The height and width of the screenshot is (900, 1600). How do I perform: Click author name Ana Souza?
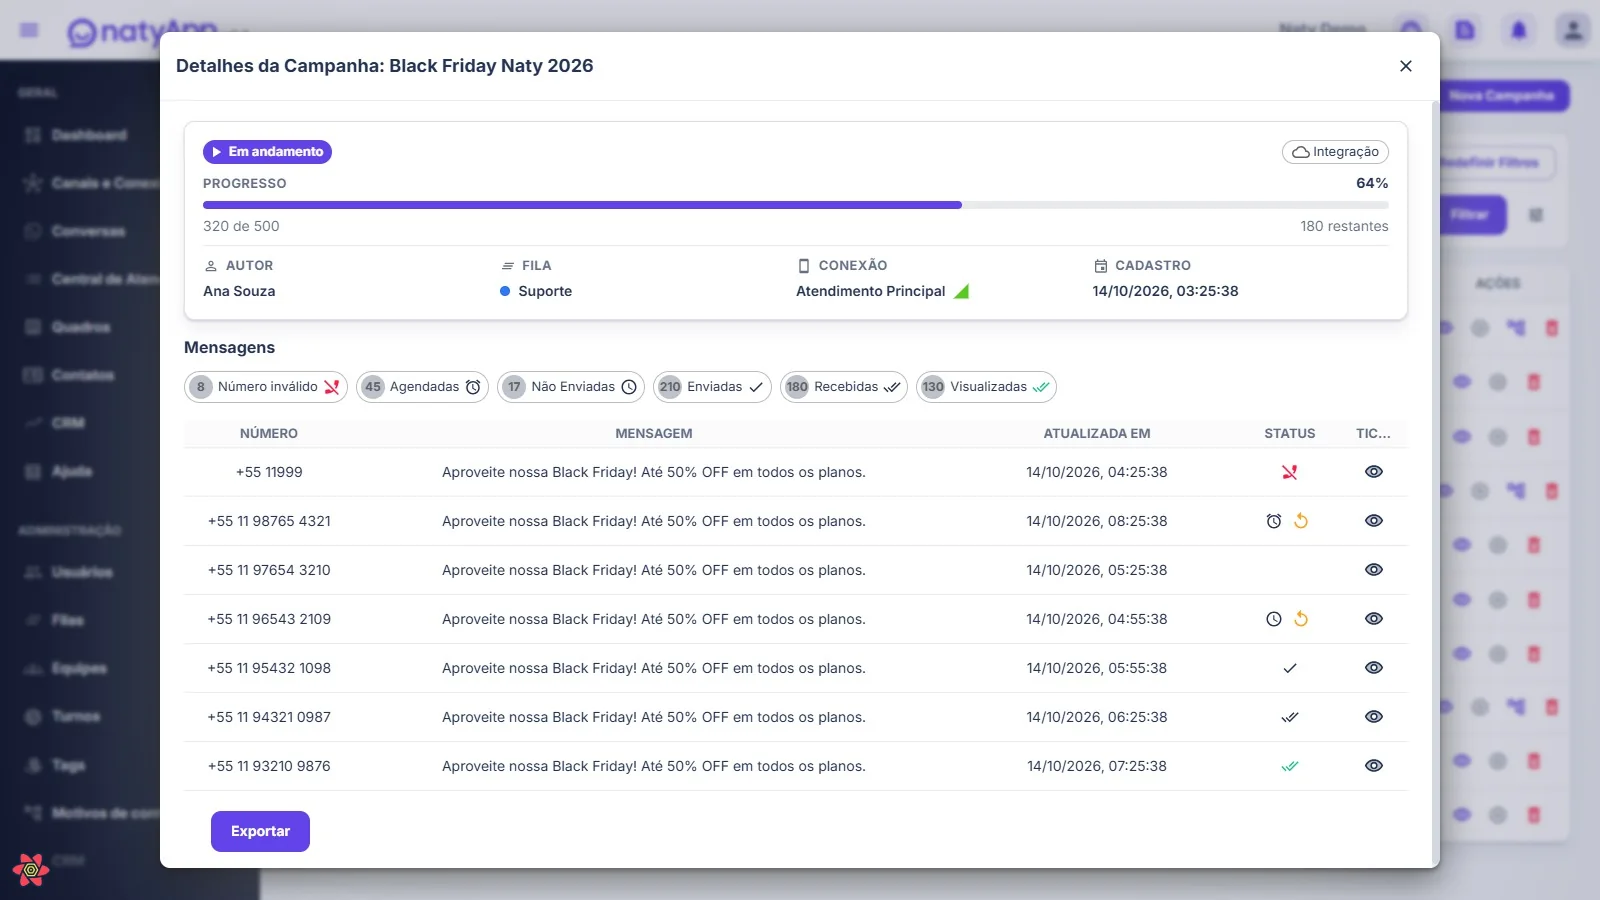tap(239, 291)
